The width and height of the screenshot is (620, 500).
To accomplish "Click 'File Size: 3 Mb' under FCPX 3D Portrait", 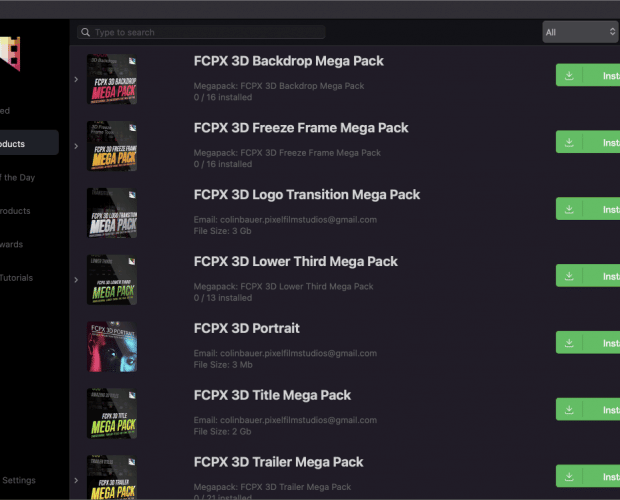I will [x=223, y=364].
